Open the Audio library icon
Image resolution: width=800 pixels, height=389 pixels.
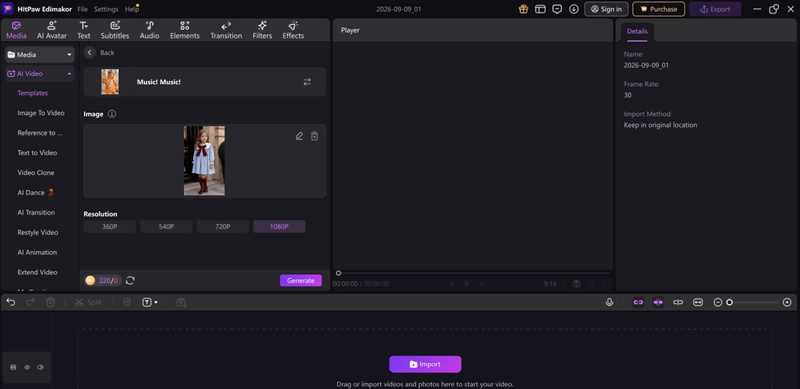[149, 26]
